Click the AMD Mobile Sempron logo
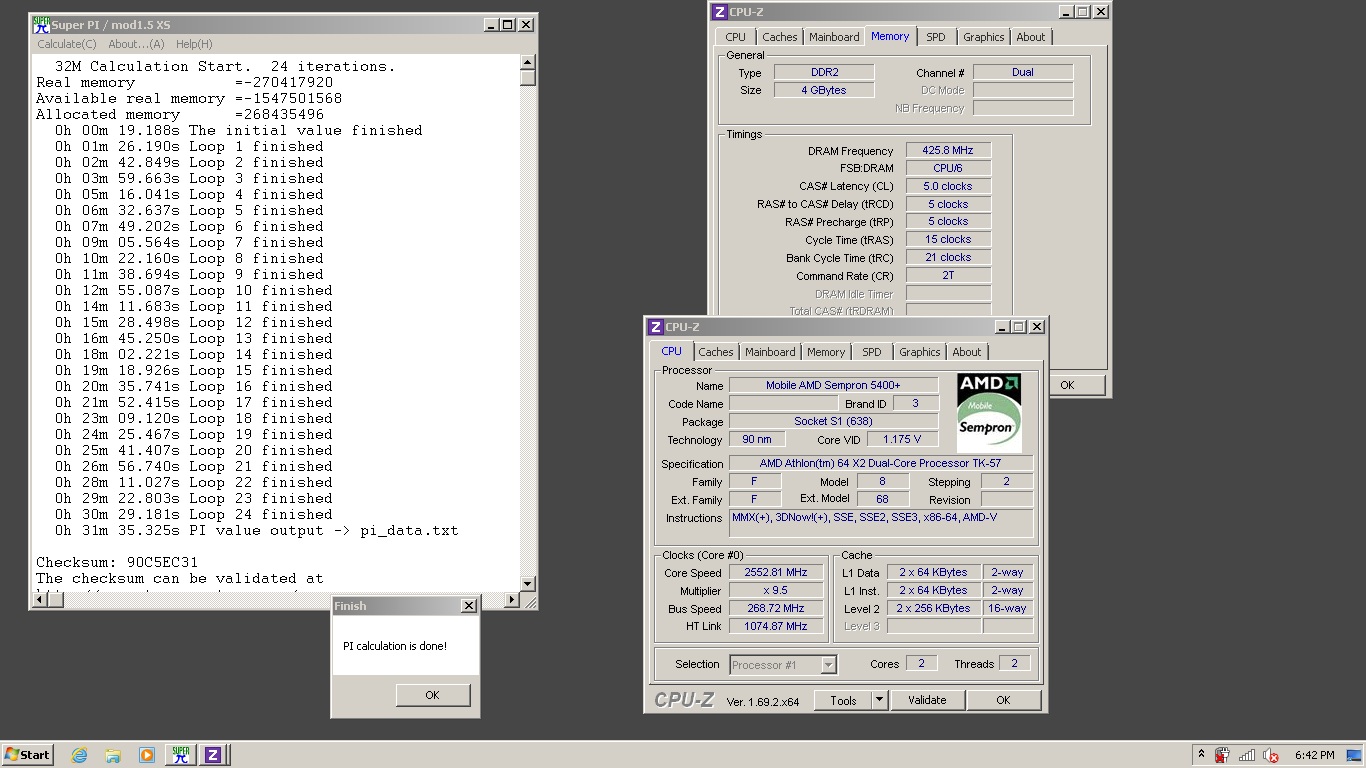Image resolution: width=1366 pixels, height=768 pixels. point(989,412)
